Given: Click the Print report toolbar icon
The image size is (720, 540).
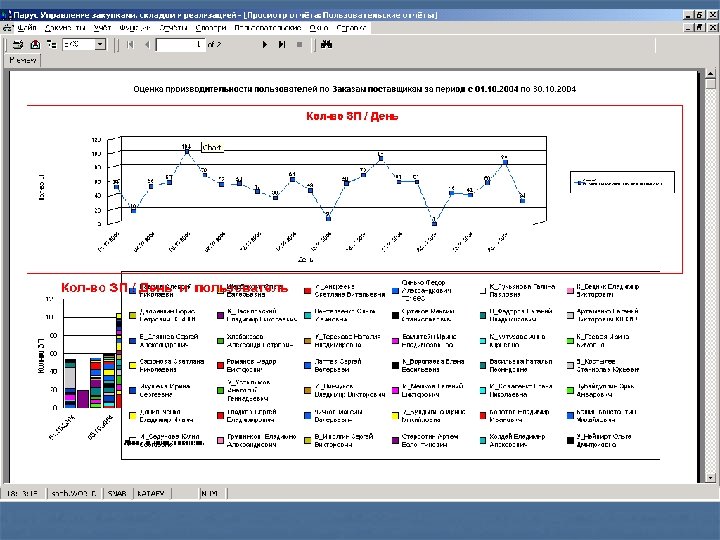Looking at the screenshot, I should (x=18, y=45).
